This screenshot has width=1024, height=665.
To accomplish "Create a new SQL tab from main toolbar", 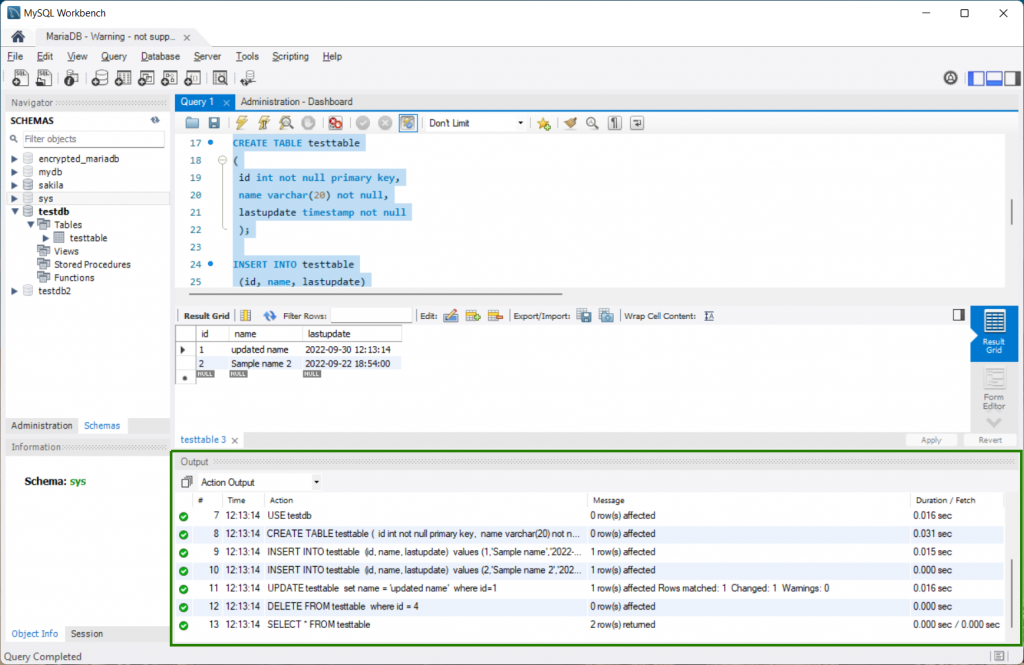I will [20, 78].
